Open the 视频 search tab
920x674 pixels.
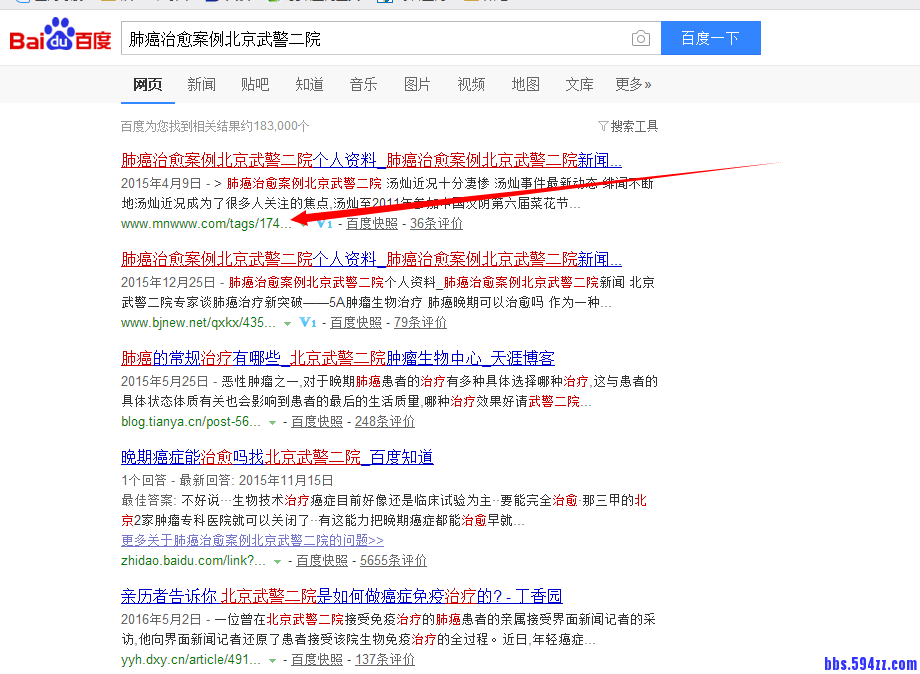(471, 85)
